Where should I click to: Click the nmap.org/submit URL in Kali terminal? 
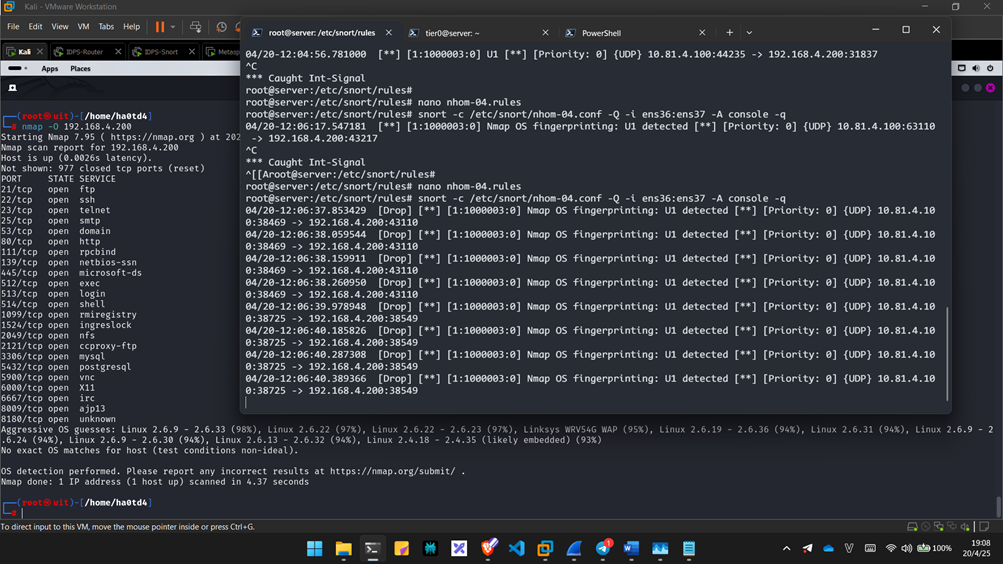(x=393, y=471)
